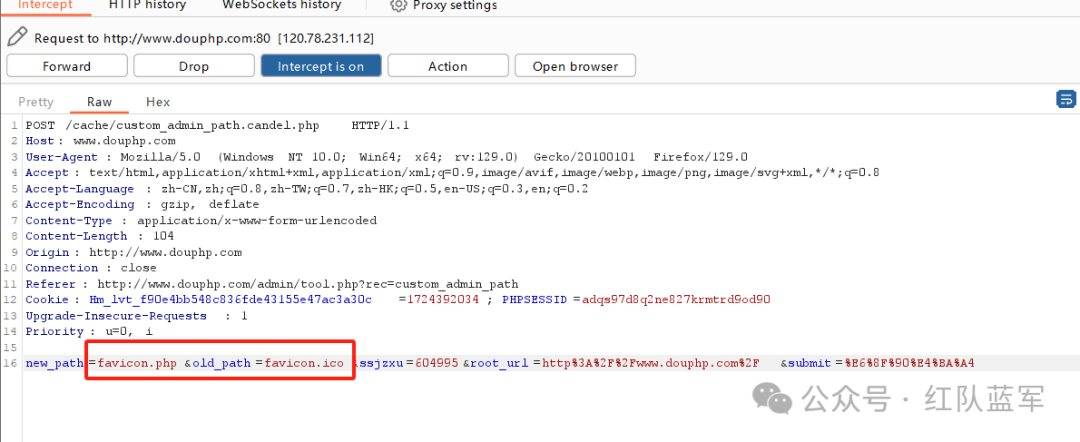
Task: Click the blue word-wrap icon at right
Action: [1066, 100]
